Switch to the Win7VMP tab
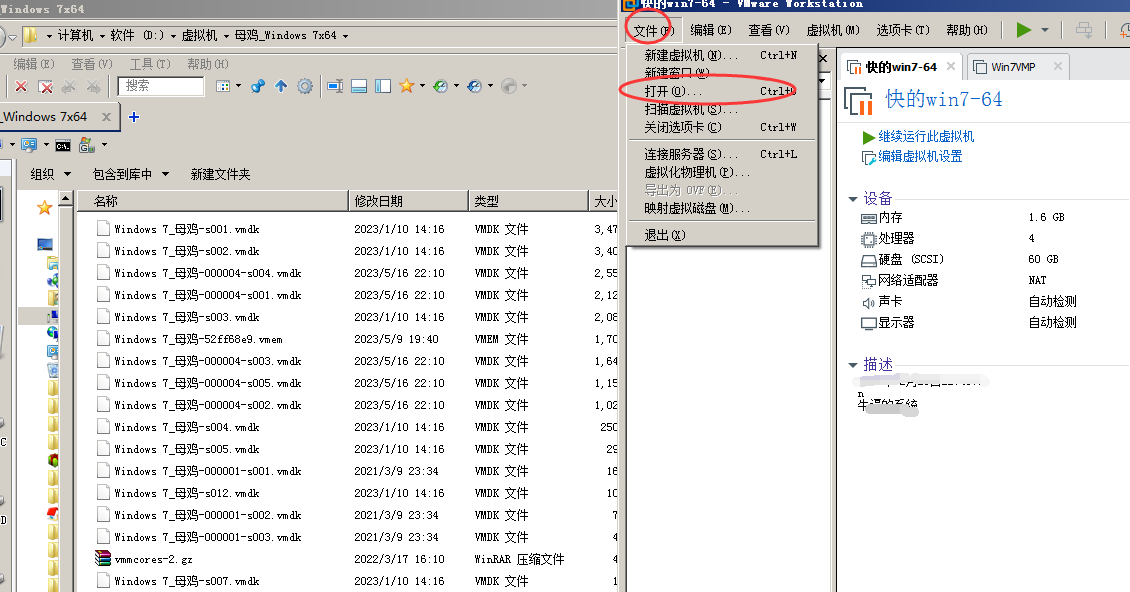The width and height of the screenshot is (1130, 592). (1014, 67)
